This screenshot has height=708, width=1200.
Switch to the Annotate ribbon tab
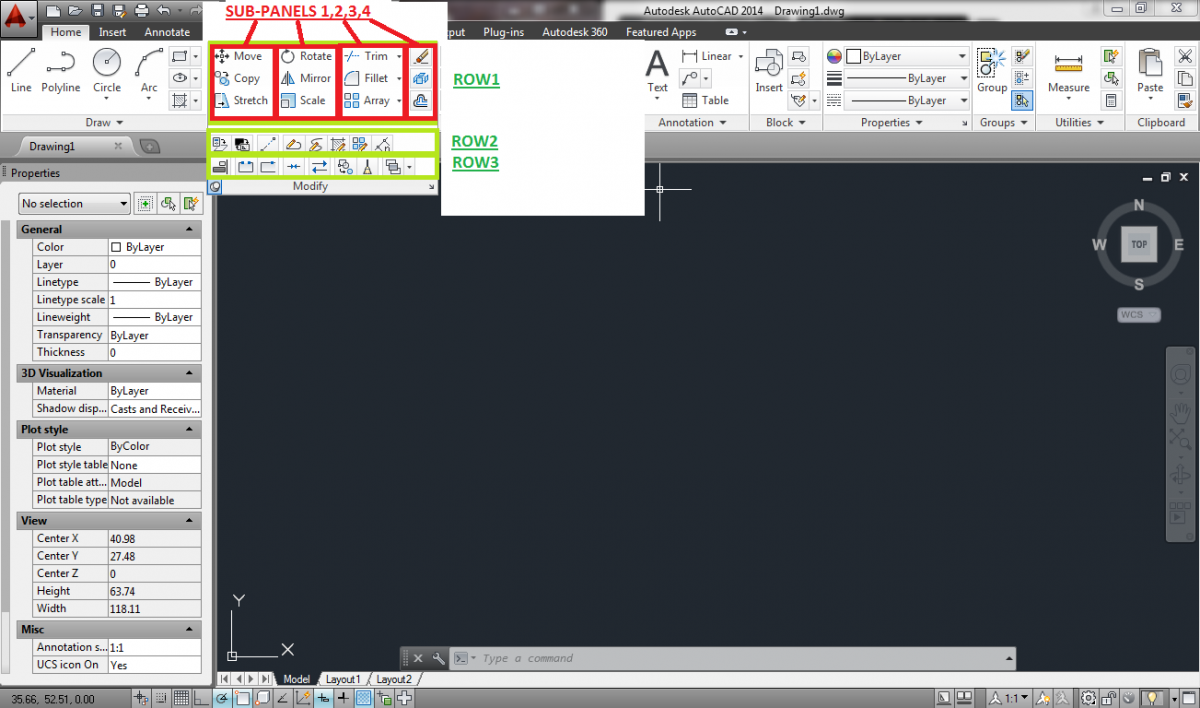pyautogui.click(x=167, y=32)
